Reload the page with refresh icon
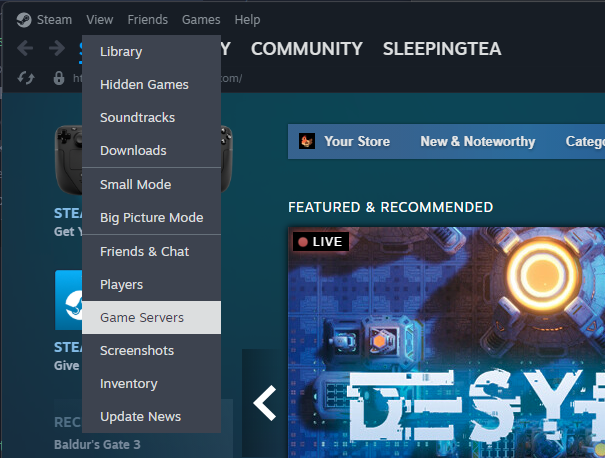Screen dimensions: 605x458 pos(26,78)
